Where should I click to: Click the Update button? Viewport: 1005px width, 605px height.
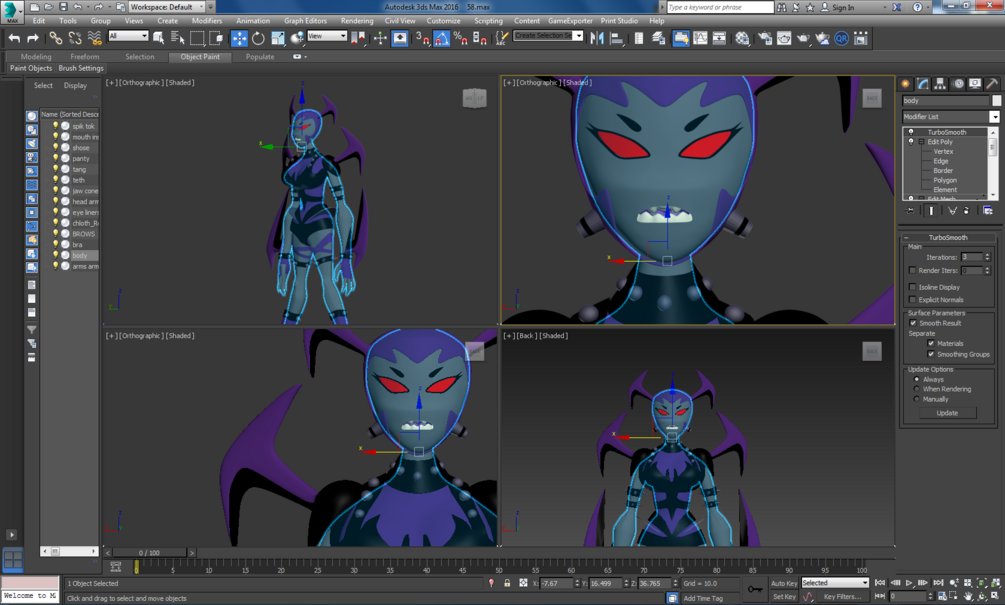coord(947,413)
